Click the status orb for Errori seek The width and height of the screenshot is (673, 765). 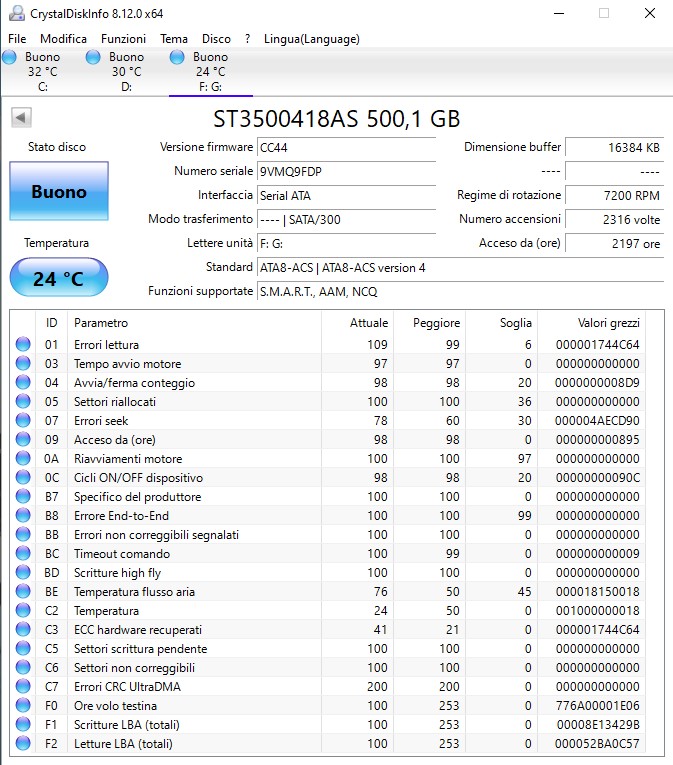pos(23,421)
